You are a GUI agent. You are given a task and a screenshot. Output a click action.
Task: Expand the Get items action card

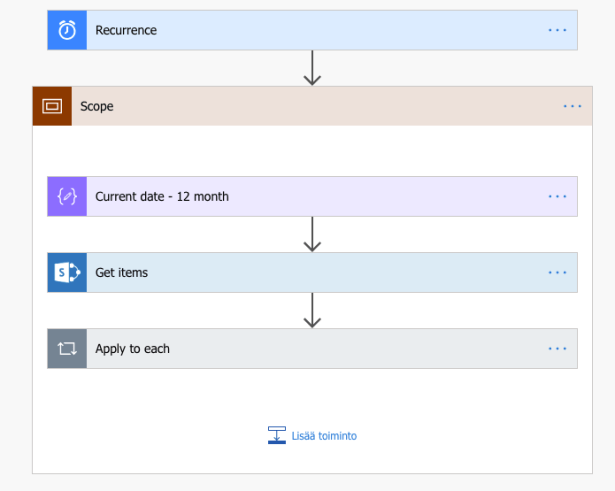tap(300, 273)
